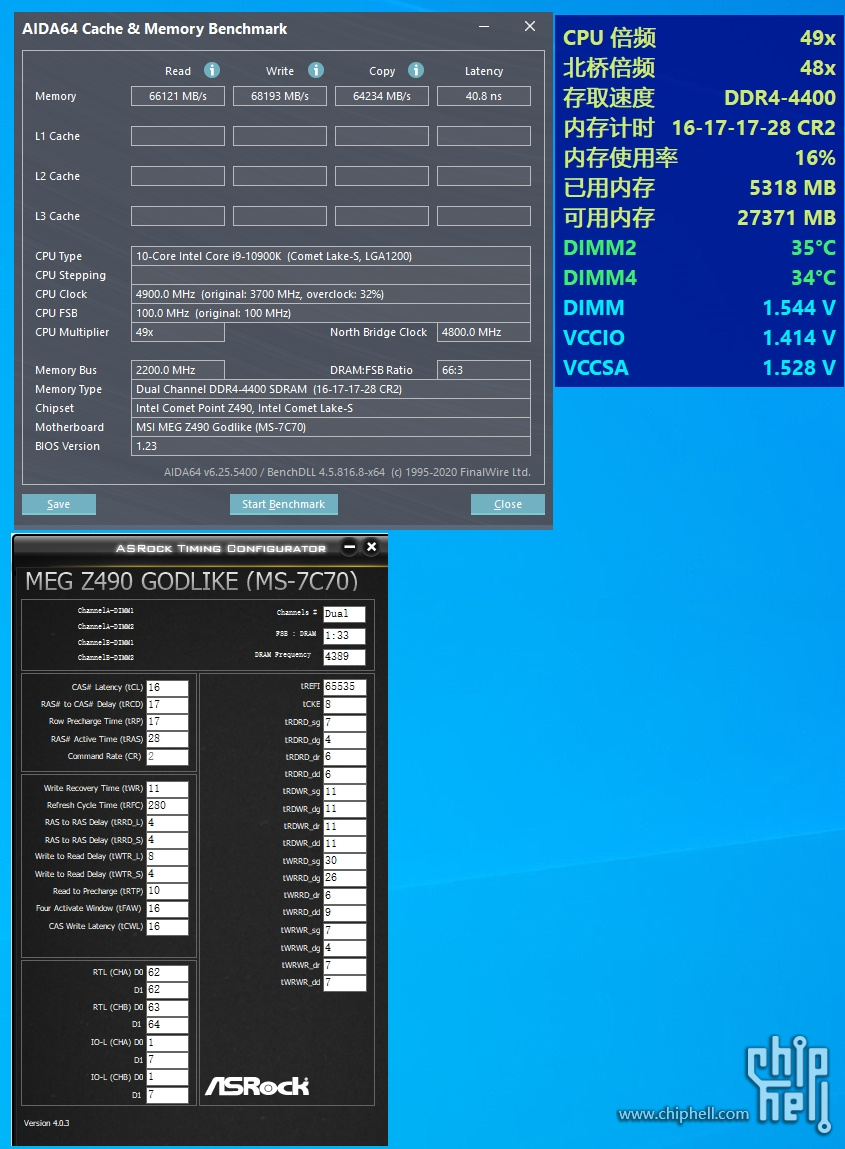The height and width of the screenshot is (1149, 845).
Task: Click the tREFI 65535 field
Action: 344,687
